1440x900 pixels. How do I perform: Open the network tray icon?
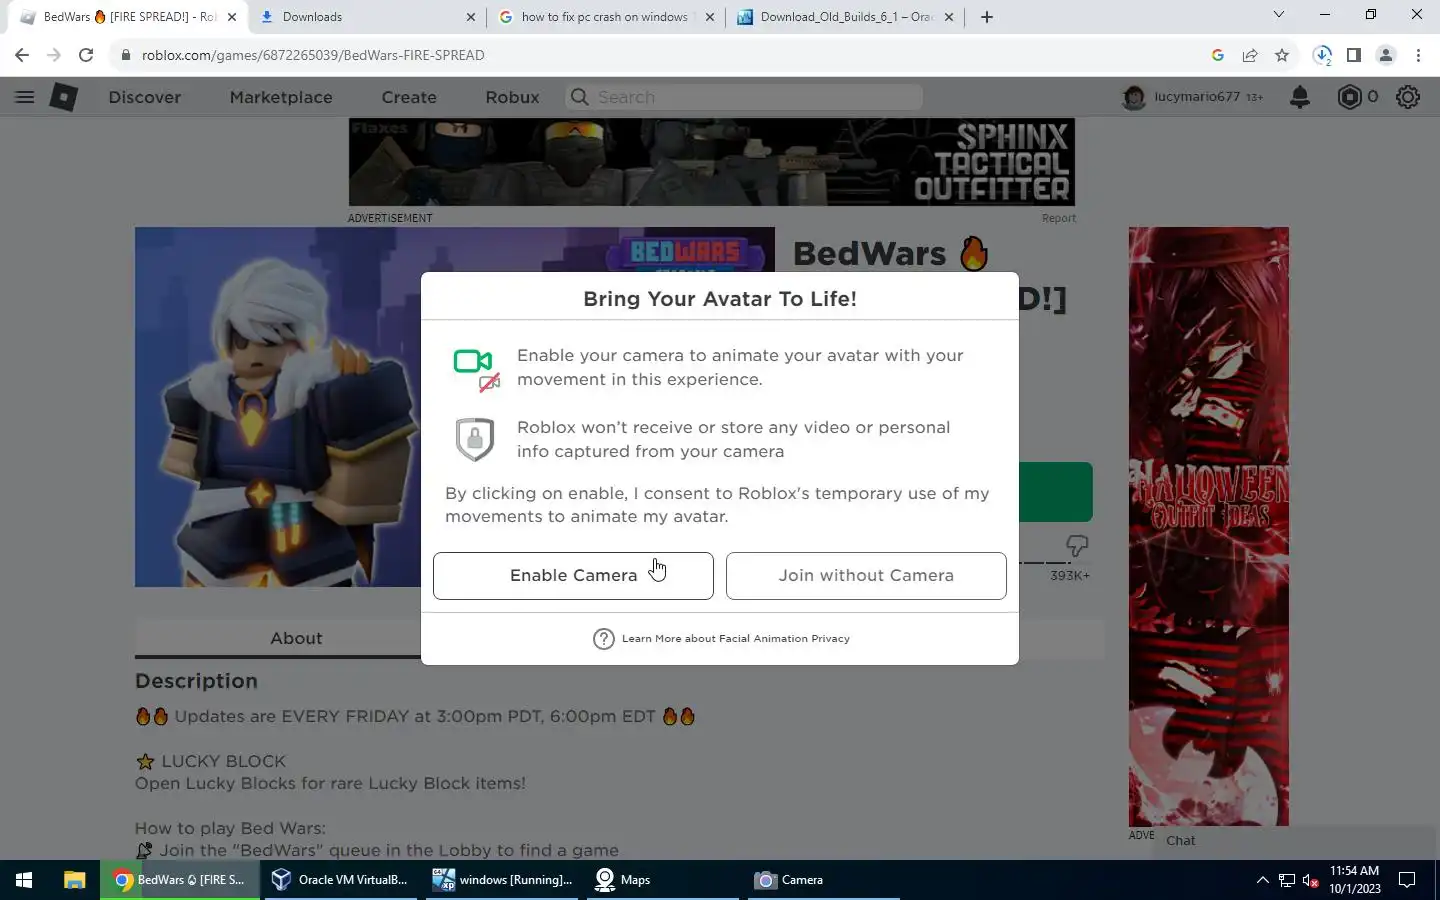point(1287,881)
